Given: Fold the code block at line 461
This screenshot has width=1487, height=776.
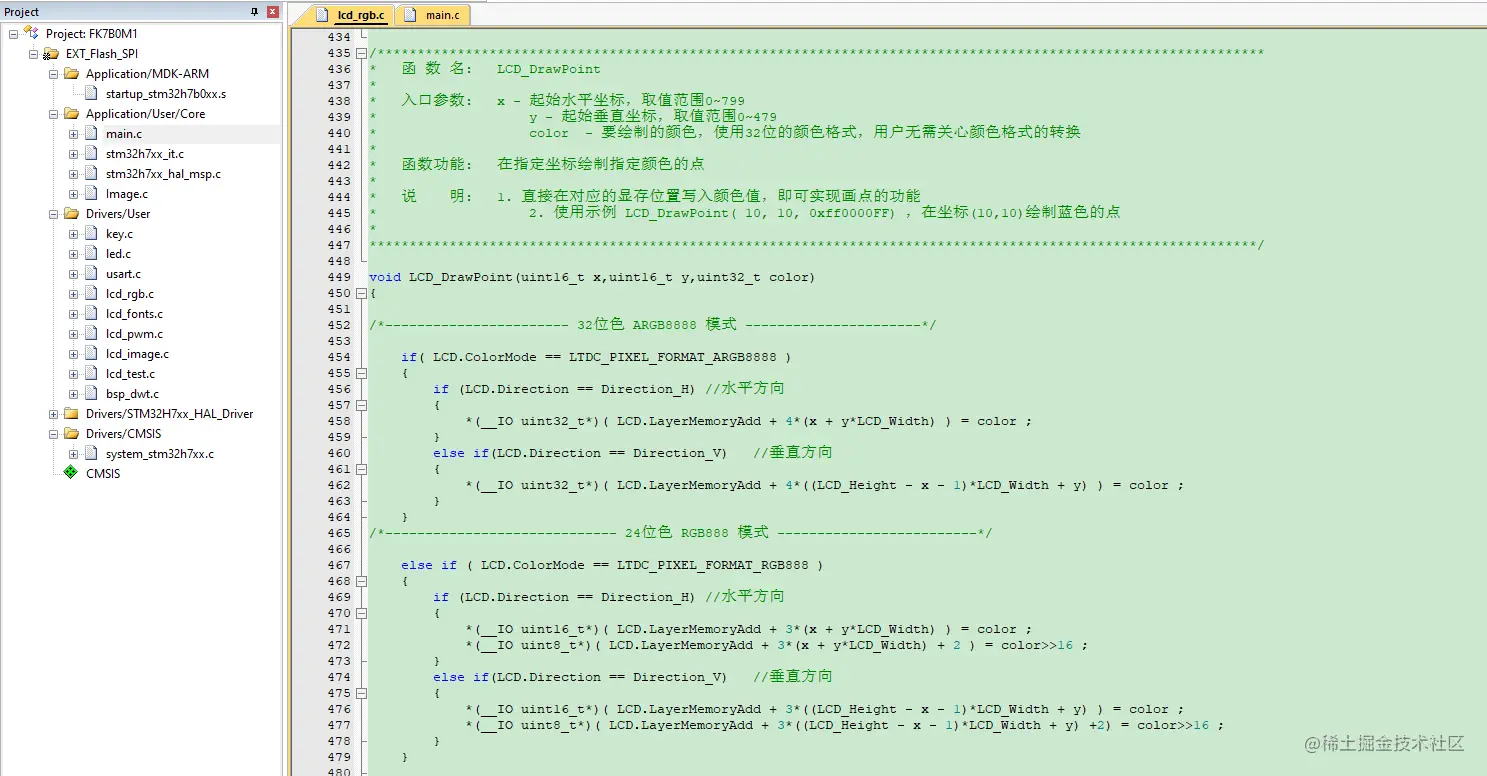Looking at the screenshot, I should click(361, 469).
